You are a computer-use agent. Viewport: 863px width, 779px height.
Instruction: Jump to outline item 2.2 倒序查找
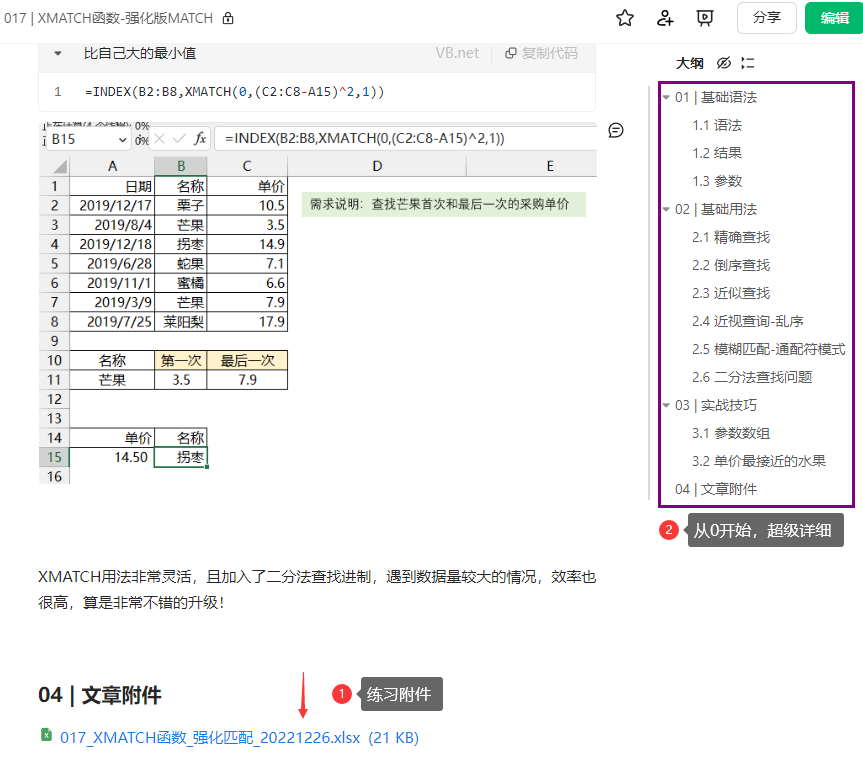pyautogui.click(x=730, y=265)
